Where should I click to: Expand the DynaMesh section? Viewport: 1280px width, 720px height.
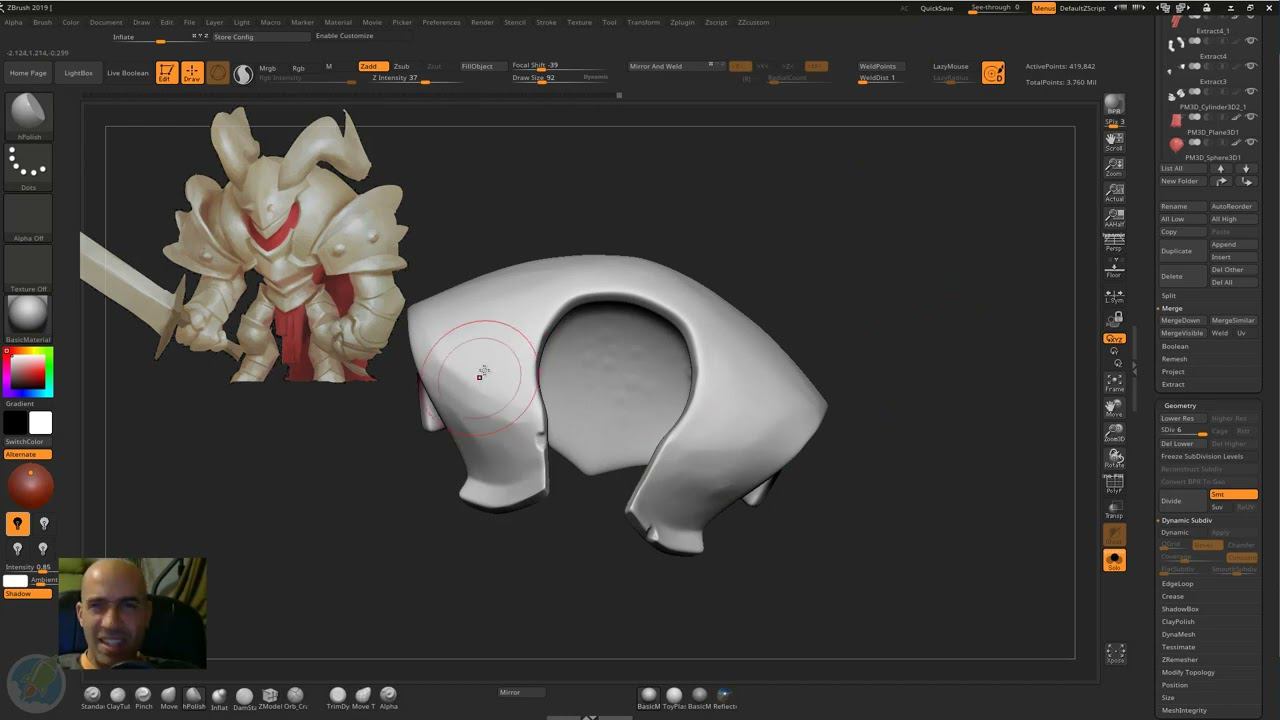pyautogui.click(x=1178, y=634)
